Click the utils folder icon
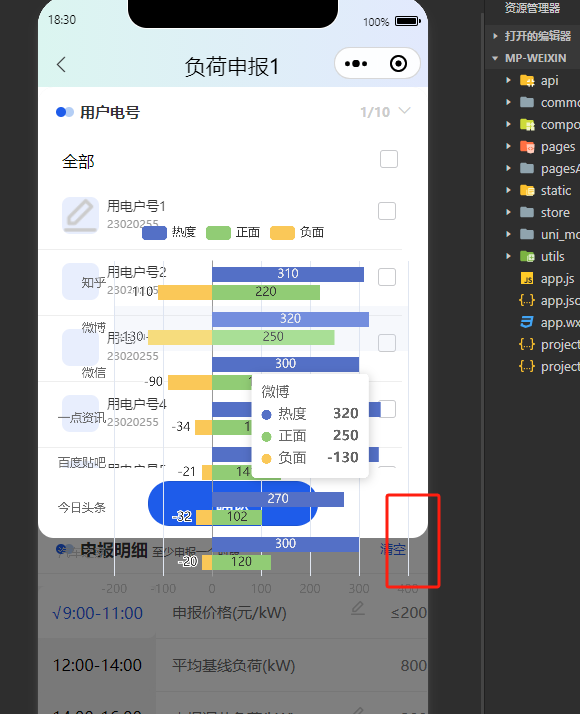This screenshot has width=580, height=714. pos(527,256)
